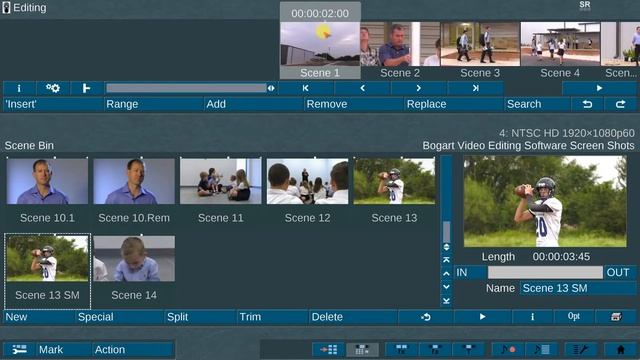The image size is (640, 360).
Task: Select Scene 13 SM thumbnail
Action: point(47,258)
